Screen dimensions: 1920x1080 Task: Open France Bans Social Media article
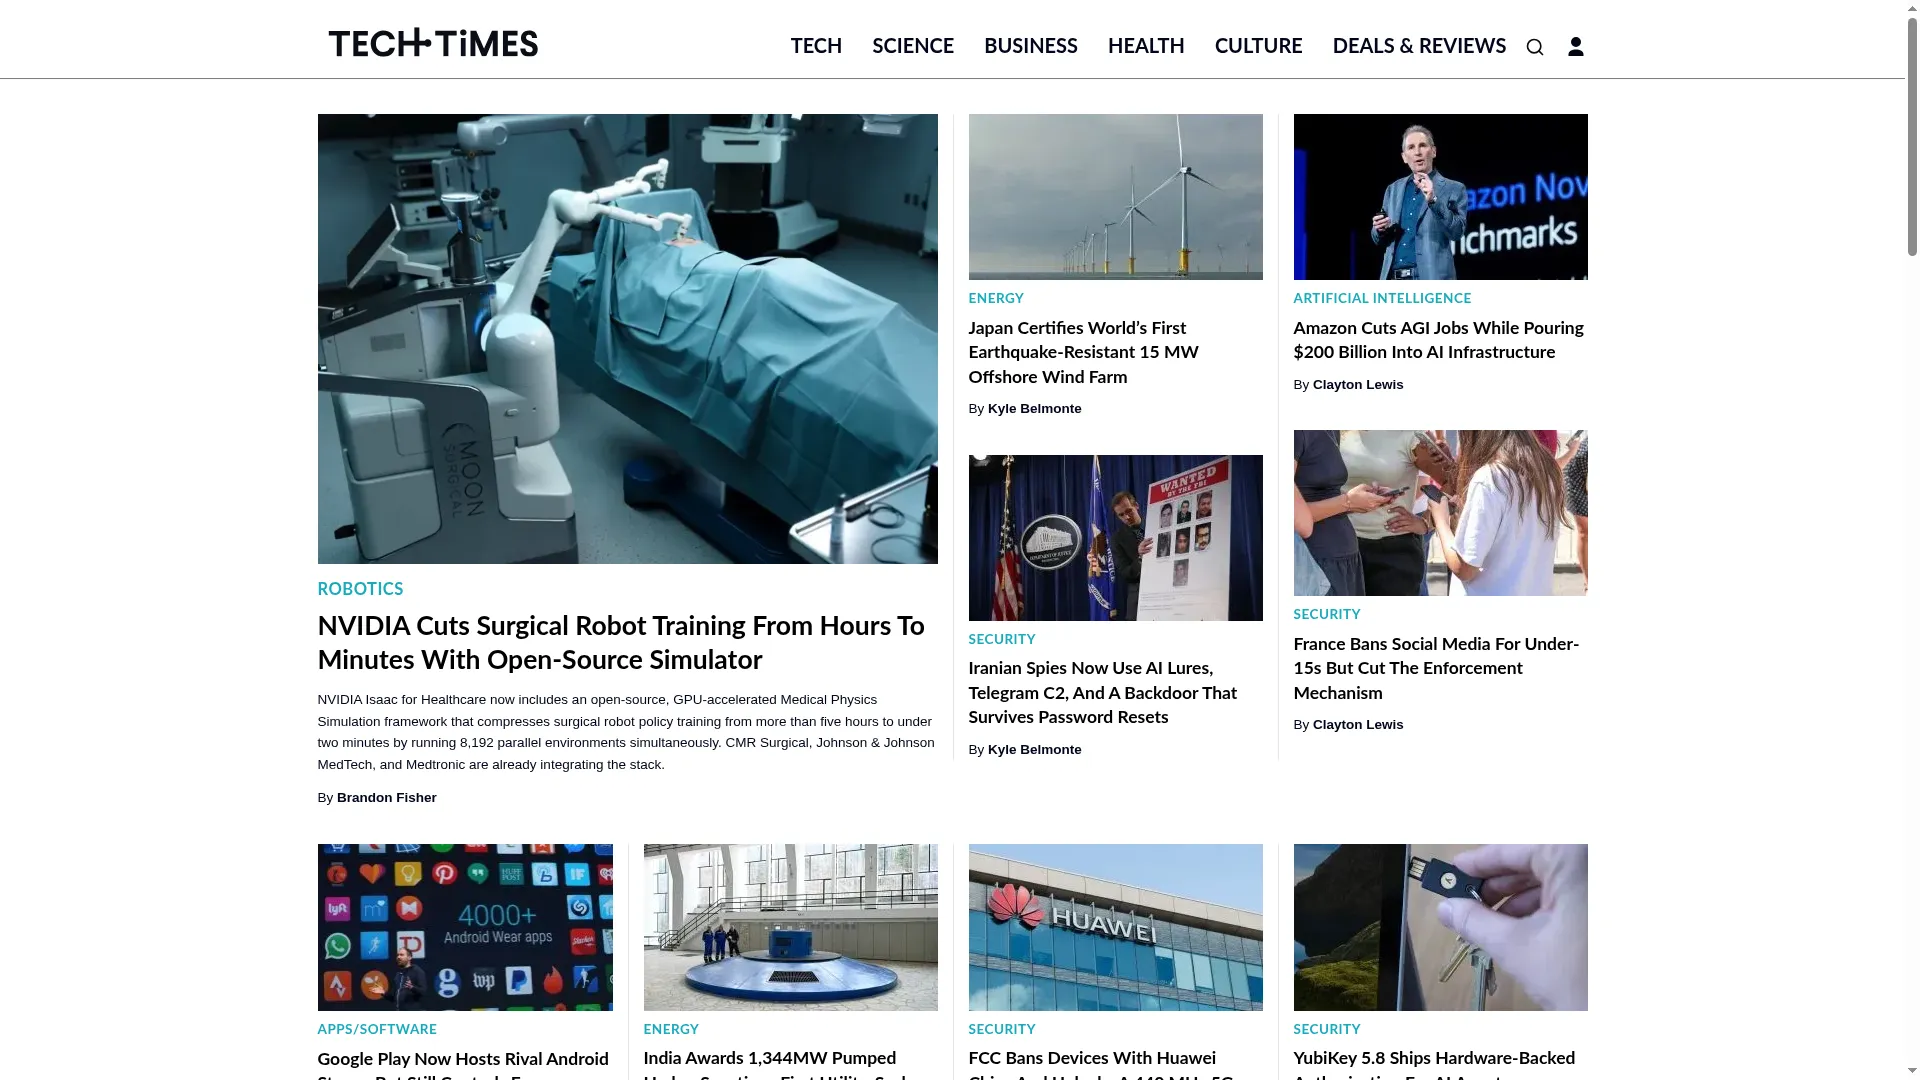point(1436,668)
